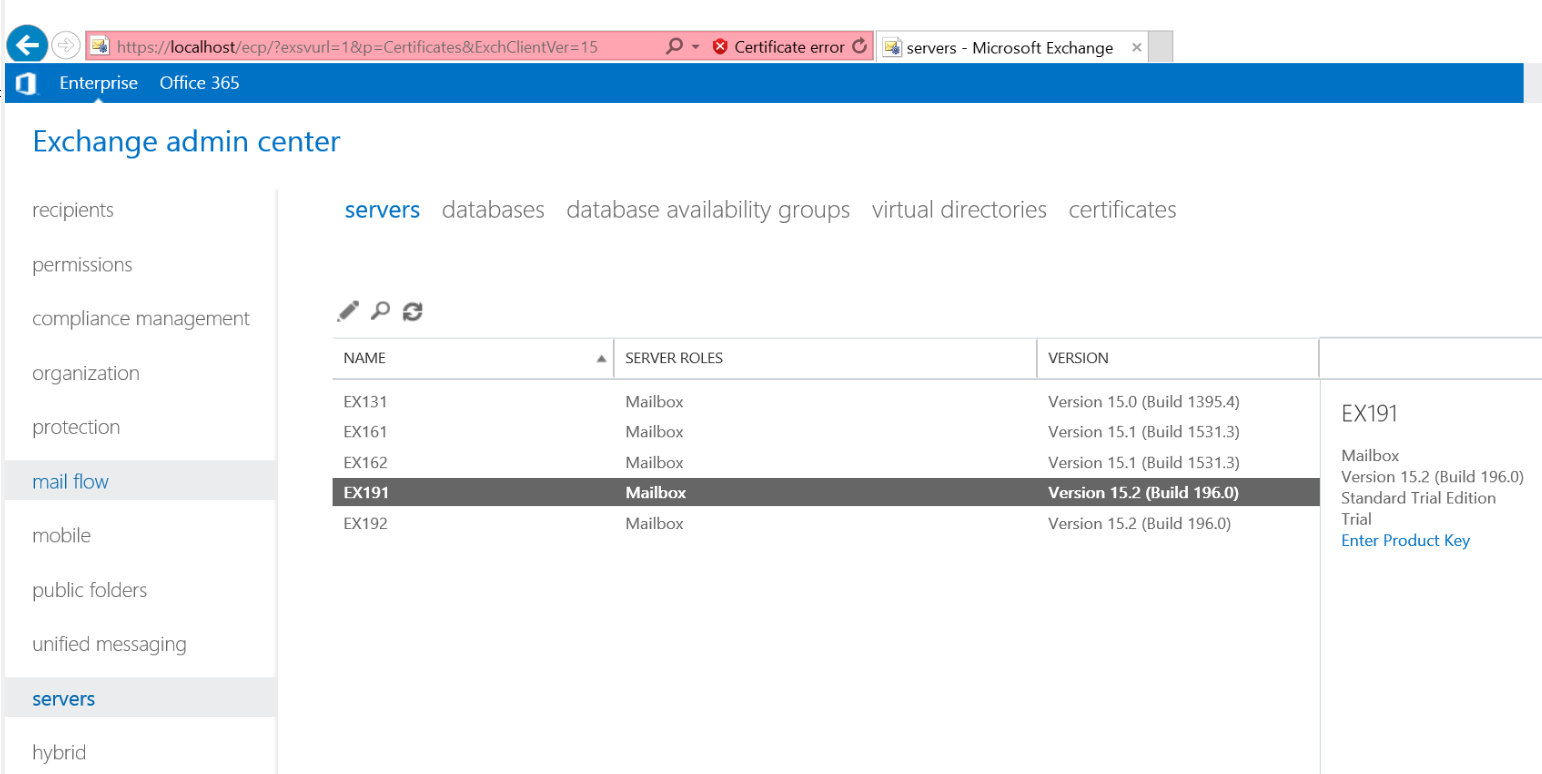1542x774 pixels.
Task: Select server row EX161
Action: click(x=826, y=432)
